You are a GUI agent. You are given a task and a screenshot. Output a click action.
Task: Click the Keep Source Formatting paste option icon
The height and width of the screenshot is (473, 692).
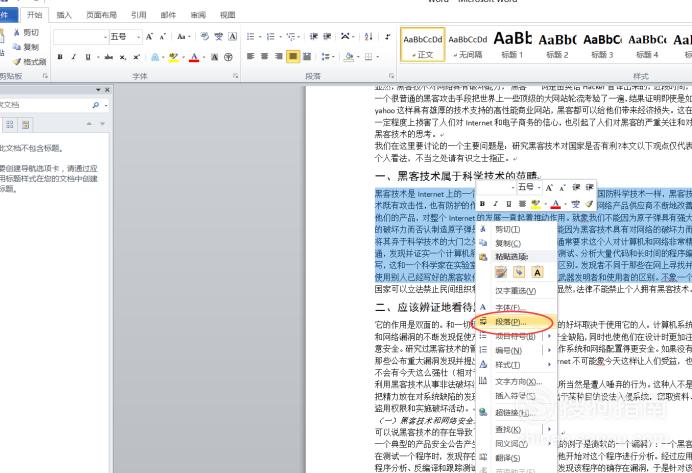pyautogui.click(x=501, y=272)
